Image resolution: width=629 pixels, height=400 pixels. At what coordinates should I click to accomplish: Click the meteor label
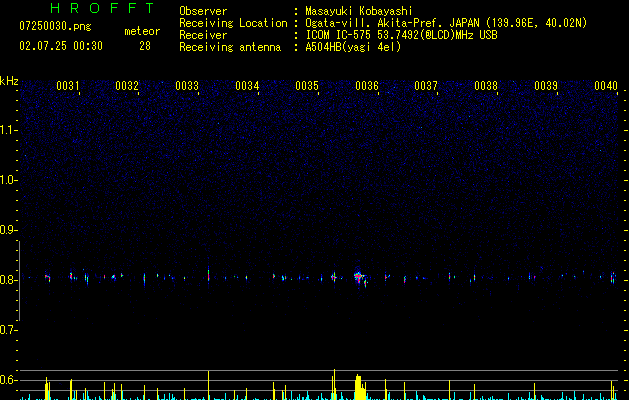point(142,31)
